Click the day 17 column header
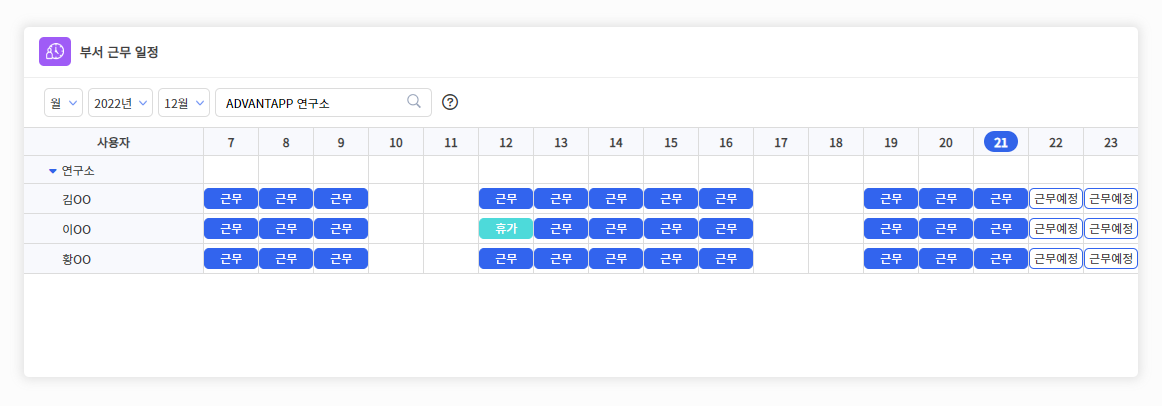Viewport: 1162px width, 406px height. [780, 142]
